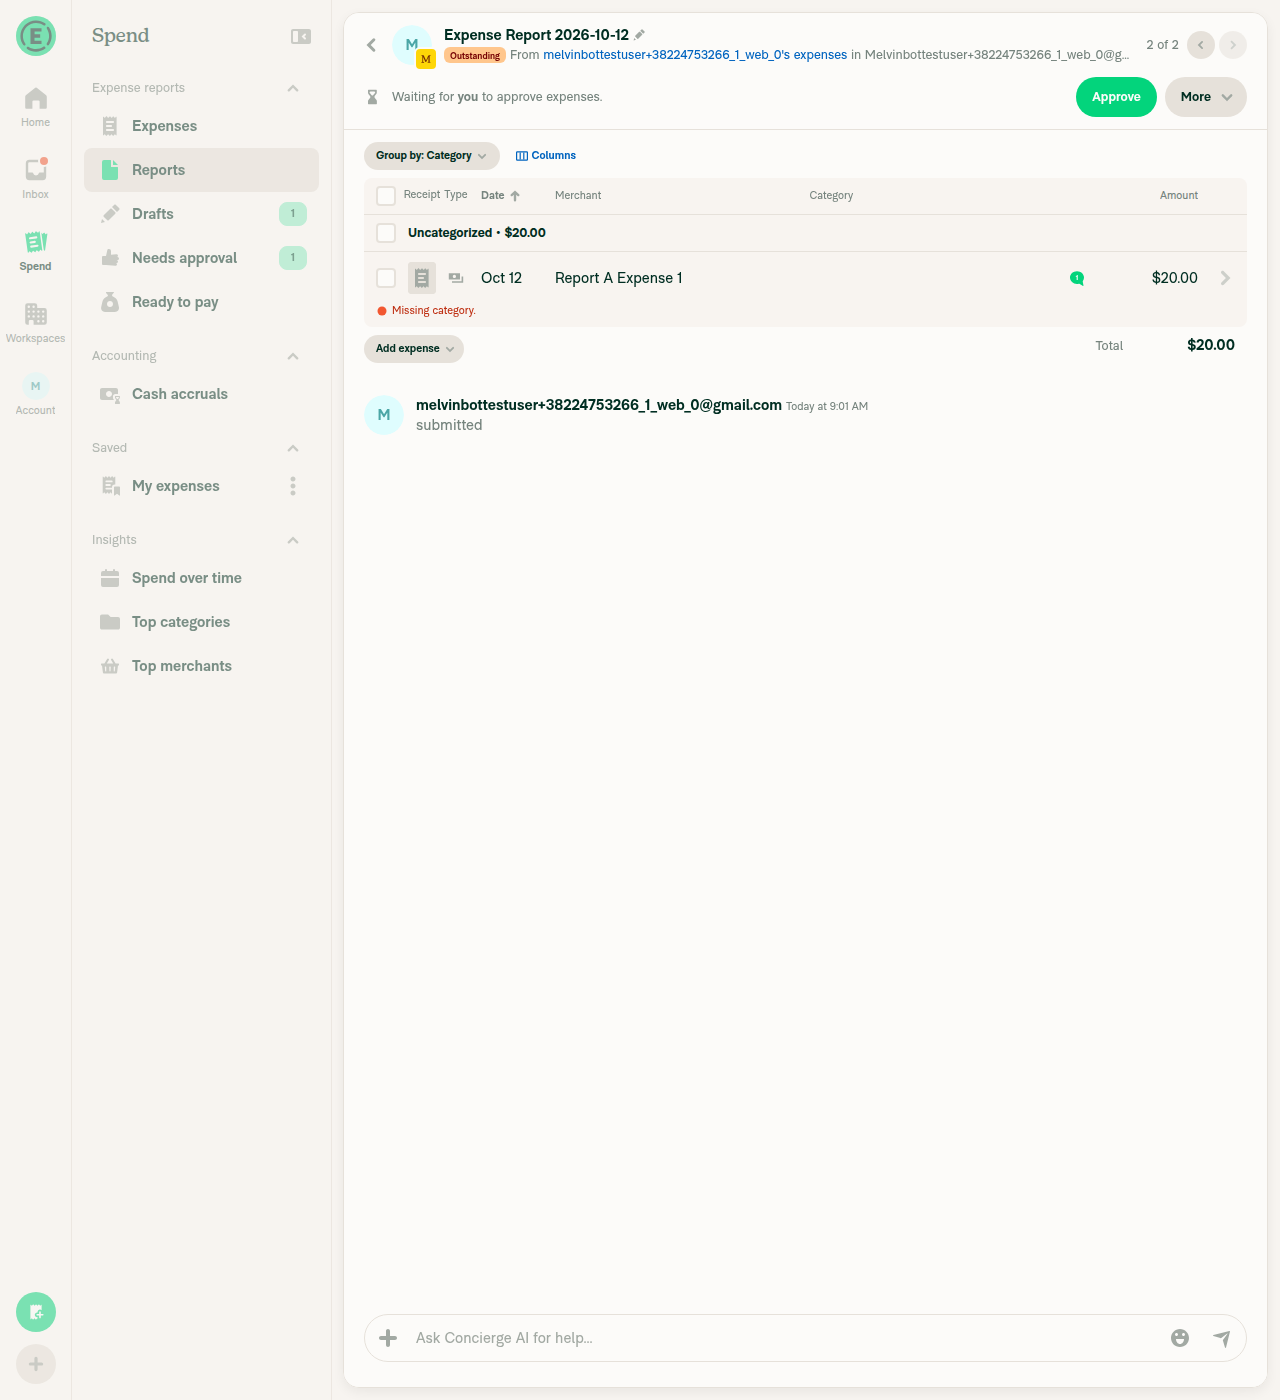Open the Workspaces icon in the sidebar

(x=35, y=323)
